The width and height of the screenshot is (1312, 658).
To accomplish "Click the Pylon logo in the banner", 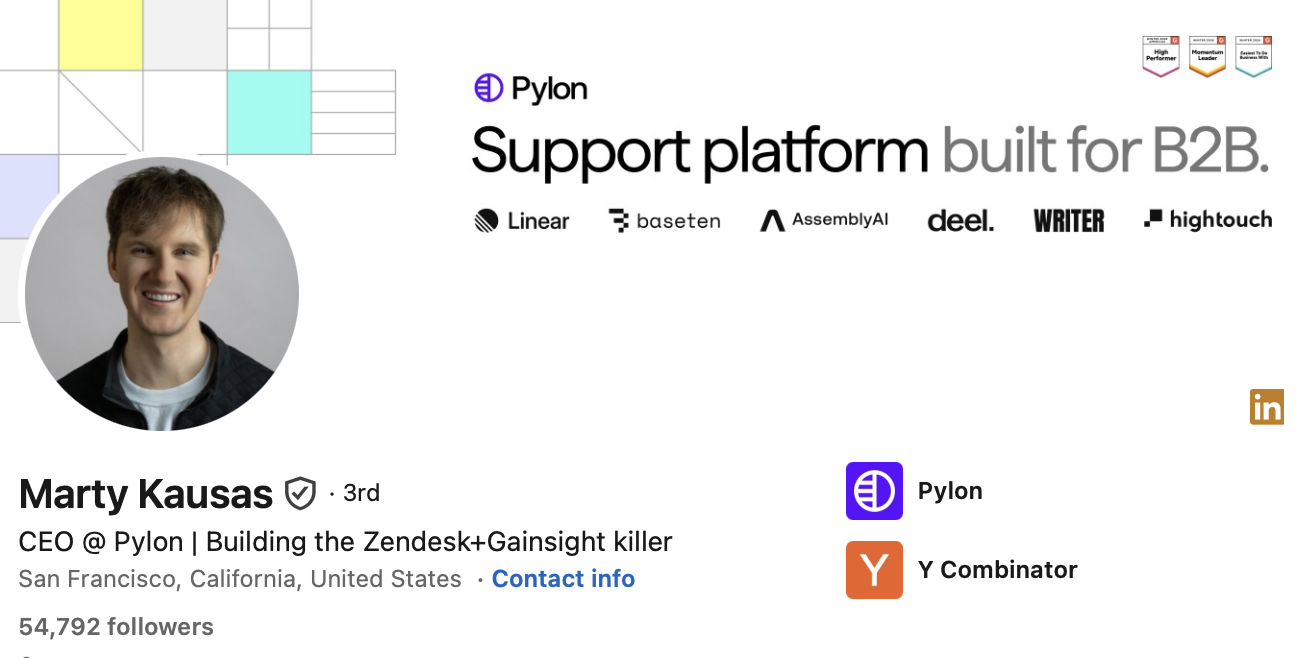I will point(530,89).
